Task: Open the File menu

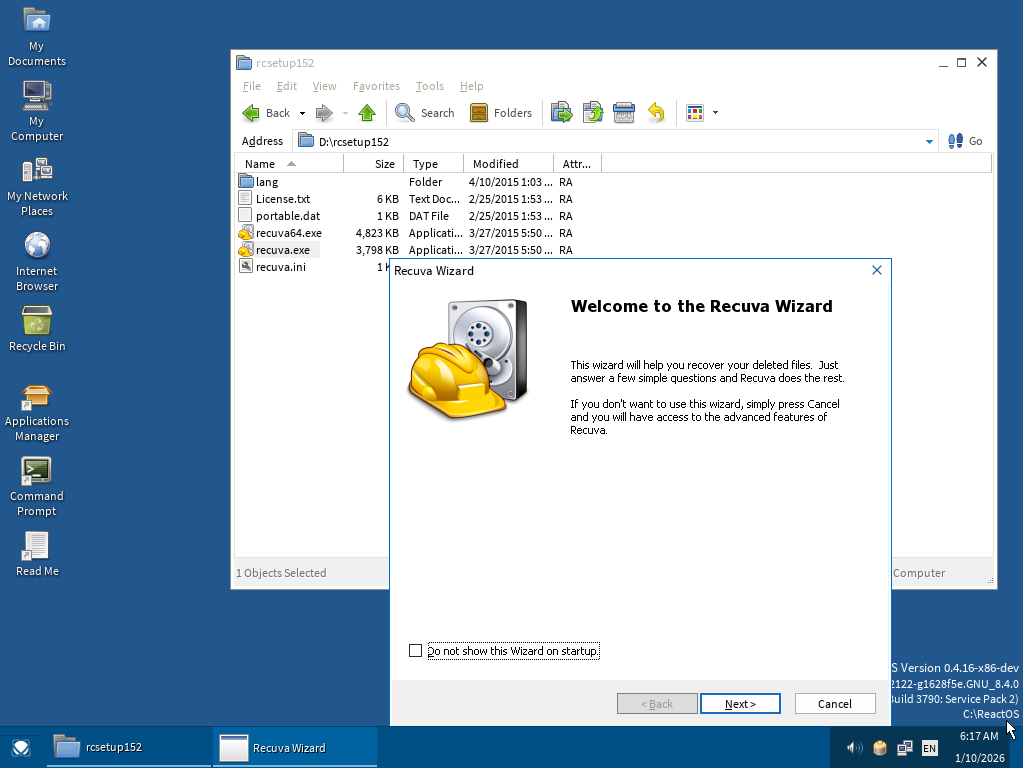Action: (x=251, y=86)
